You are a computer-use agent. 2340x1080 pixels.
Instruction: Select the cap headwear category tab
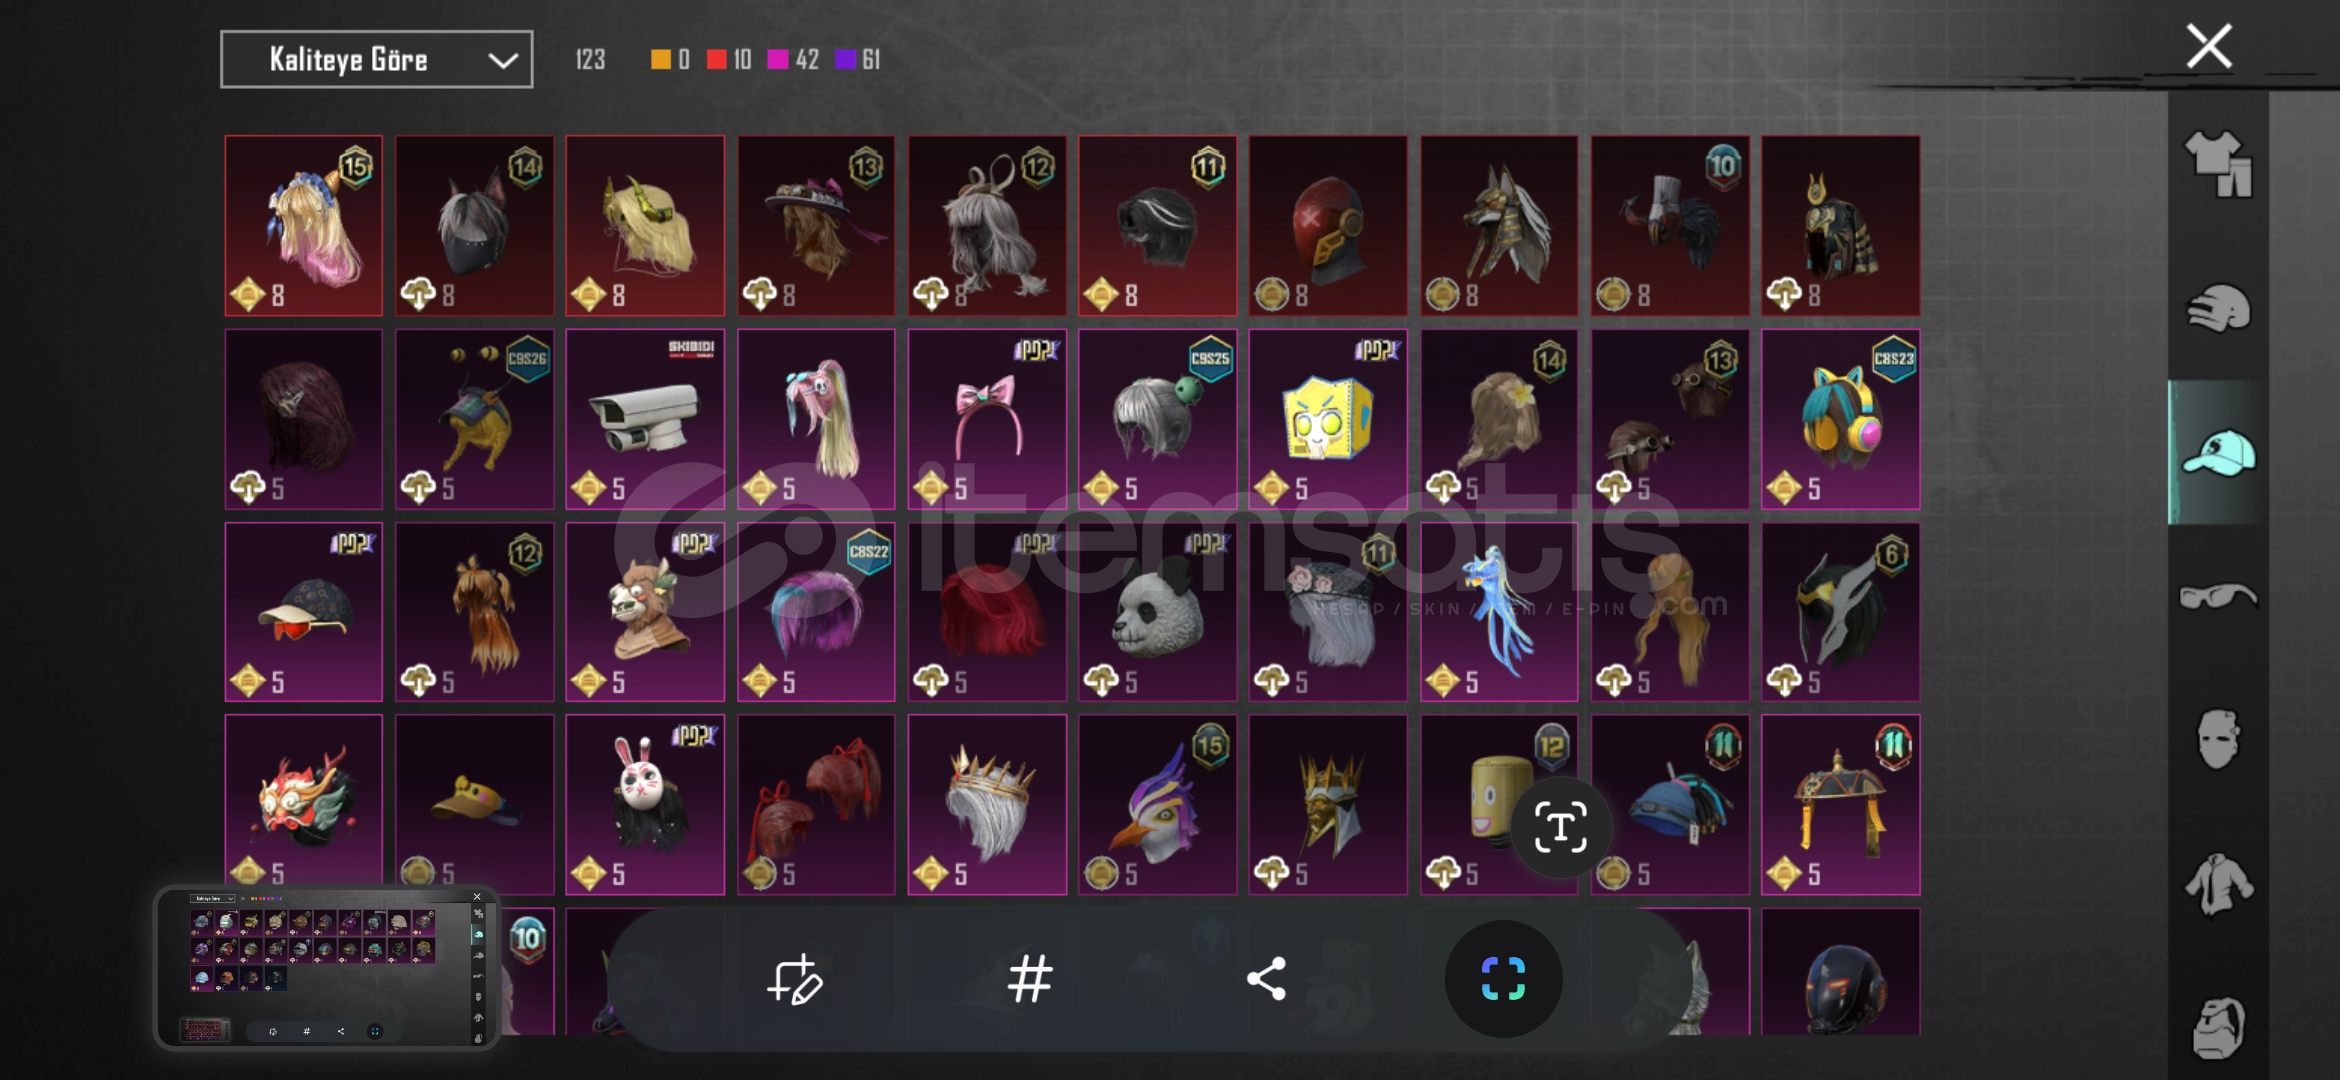pyautogui.click(x=2218, y=452)
